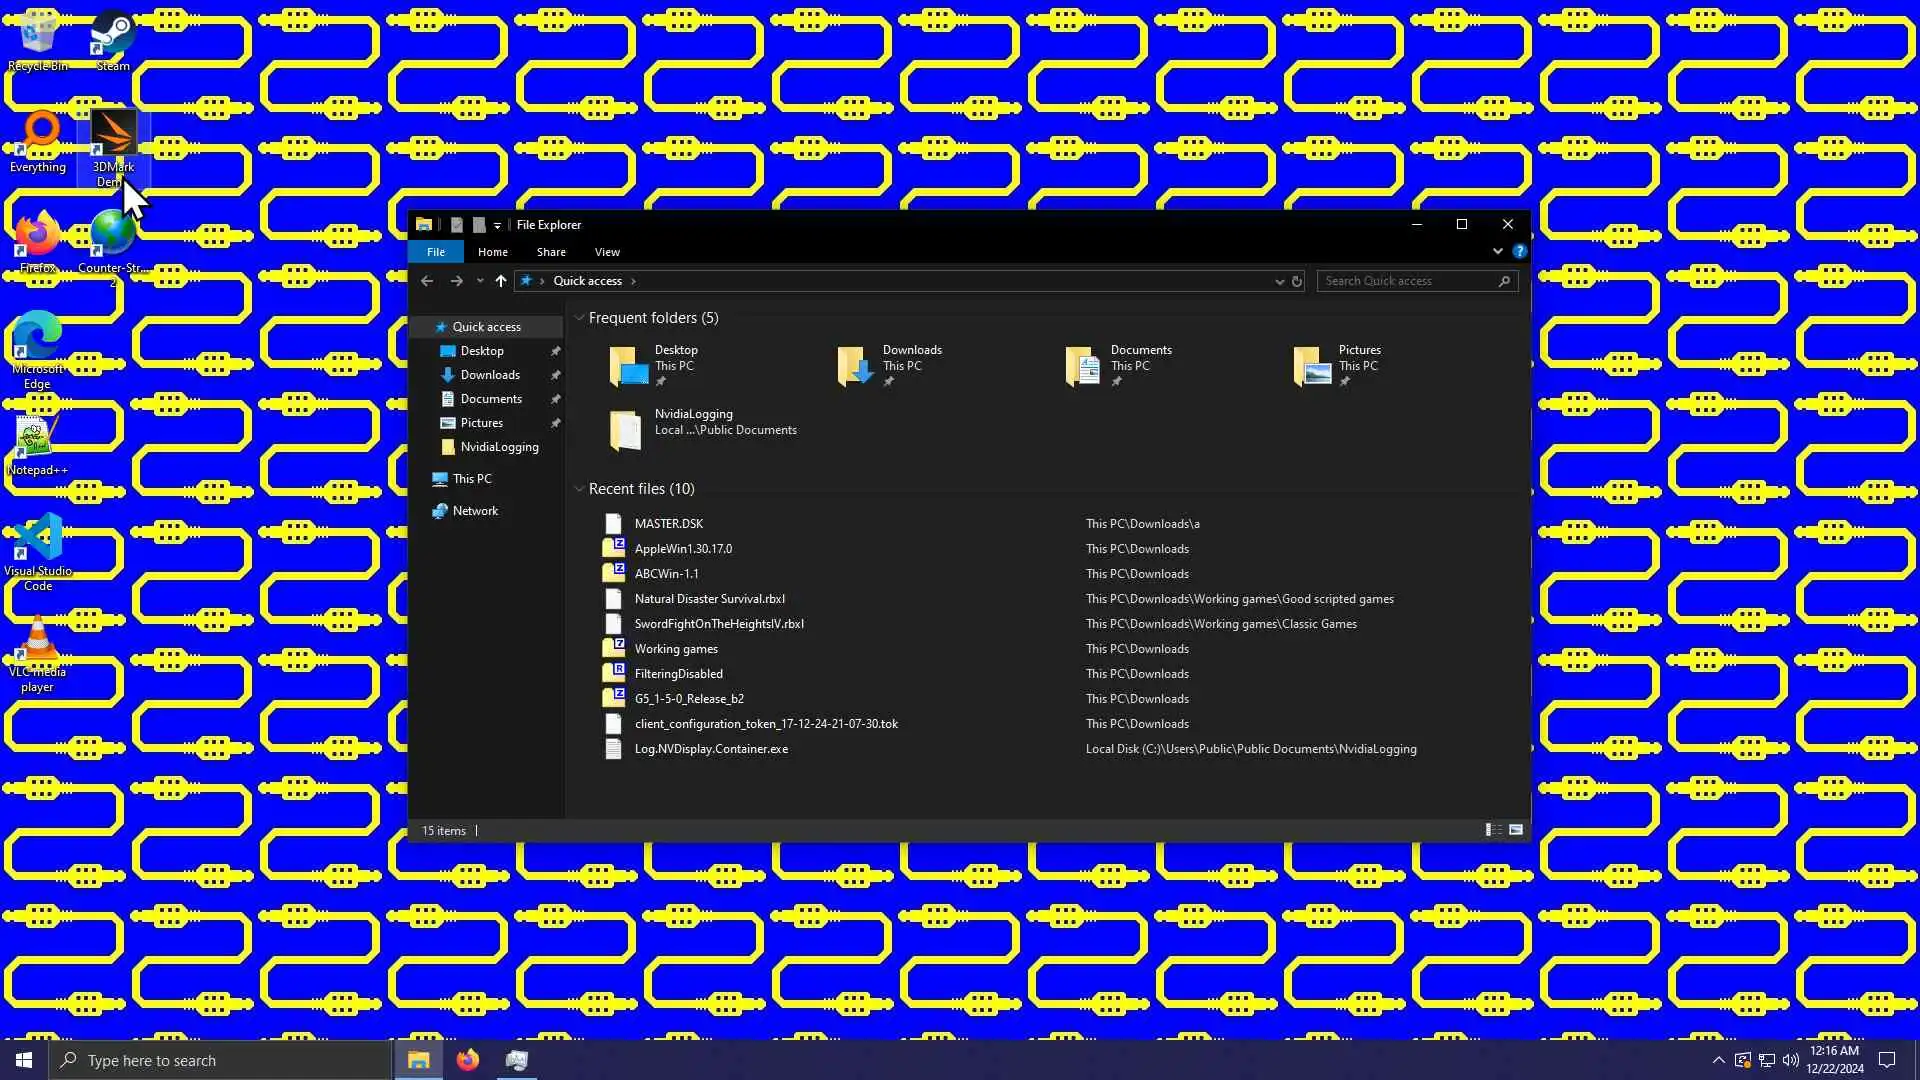Click the Up one level arrow
Image resolution: width=1920 pixels, height=1080 pixels.
tap(501, 281)
